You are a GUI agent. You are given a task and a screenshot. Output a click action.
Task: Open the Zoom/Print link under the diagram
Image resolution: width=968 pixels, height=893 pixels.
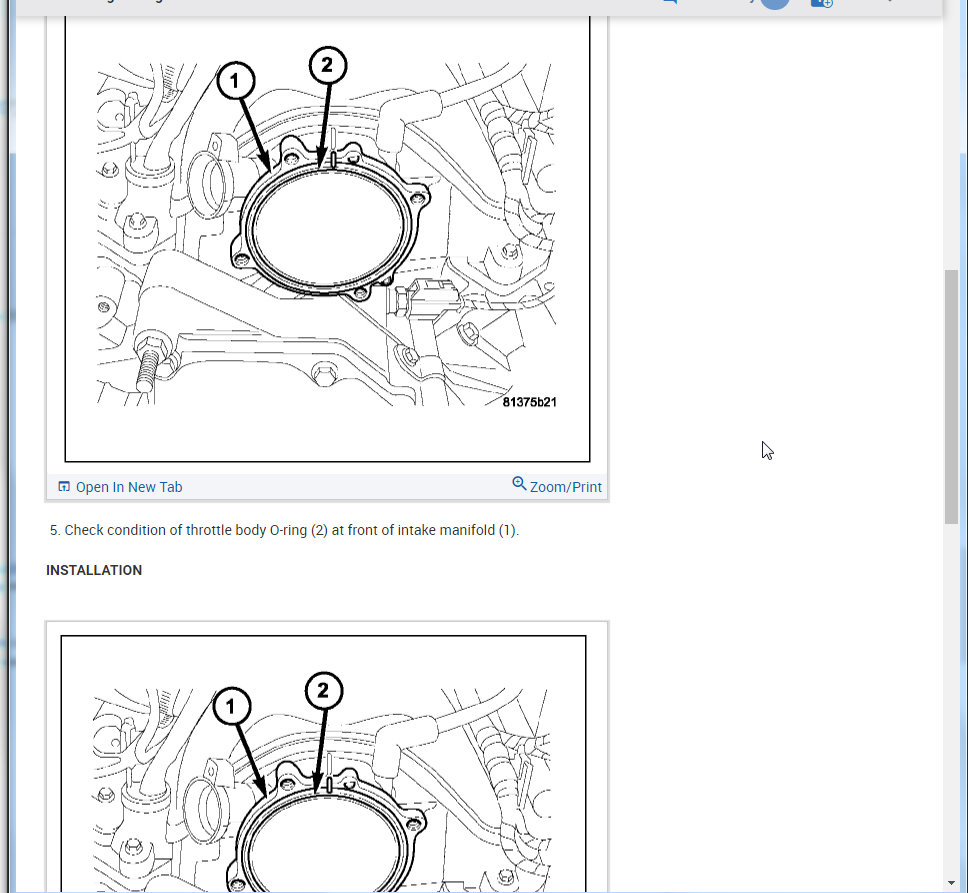[x=565, y=487]
